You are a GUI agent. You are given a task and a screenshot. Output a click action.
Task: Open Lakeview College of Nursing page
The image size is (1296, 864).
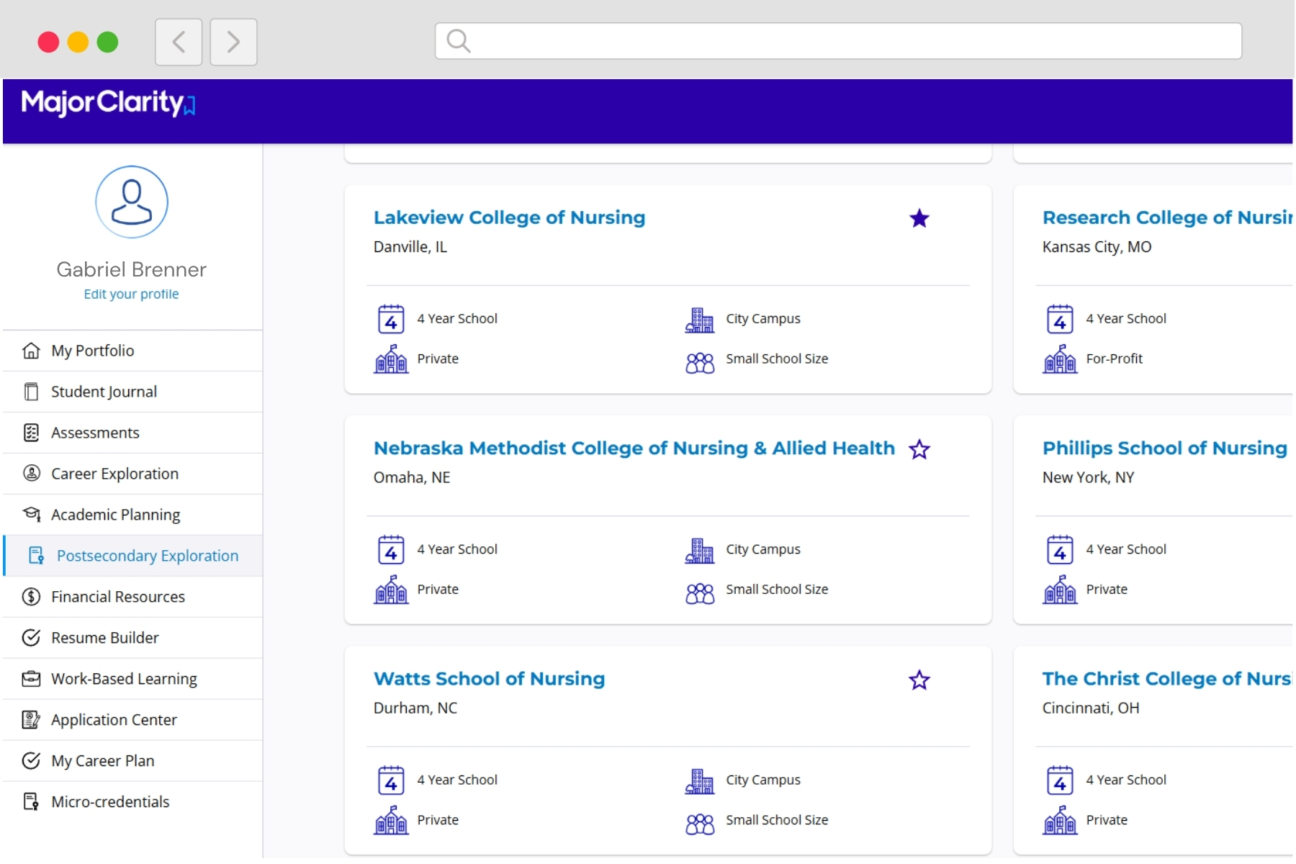(x=509, y=218)
